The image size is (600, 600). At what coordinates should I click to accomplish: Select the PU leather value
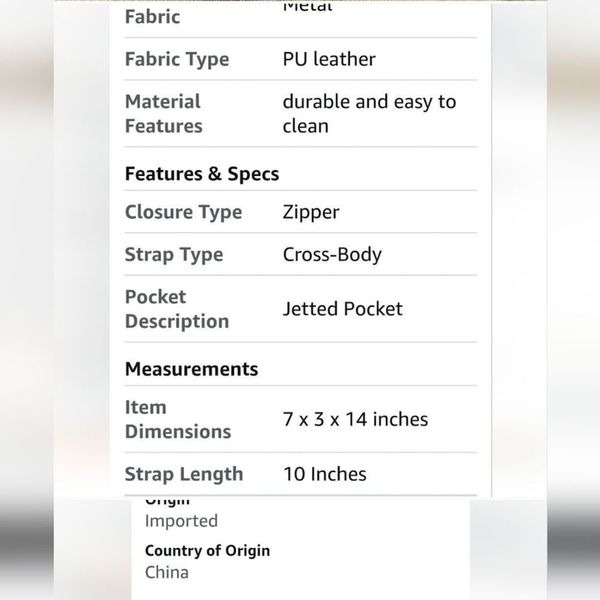coord(329,59)
